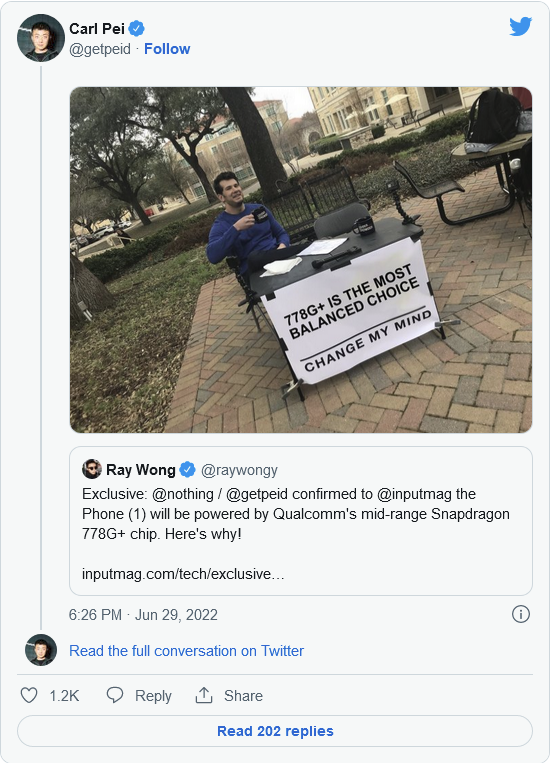This screenshot has height=763, width=550.
Task: Click the Carl Pei display name
Action: click(x=97, y=29)
